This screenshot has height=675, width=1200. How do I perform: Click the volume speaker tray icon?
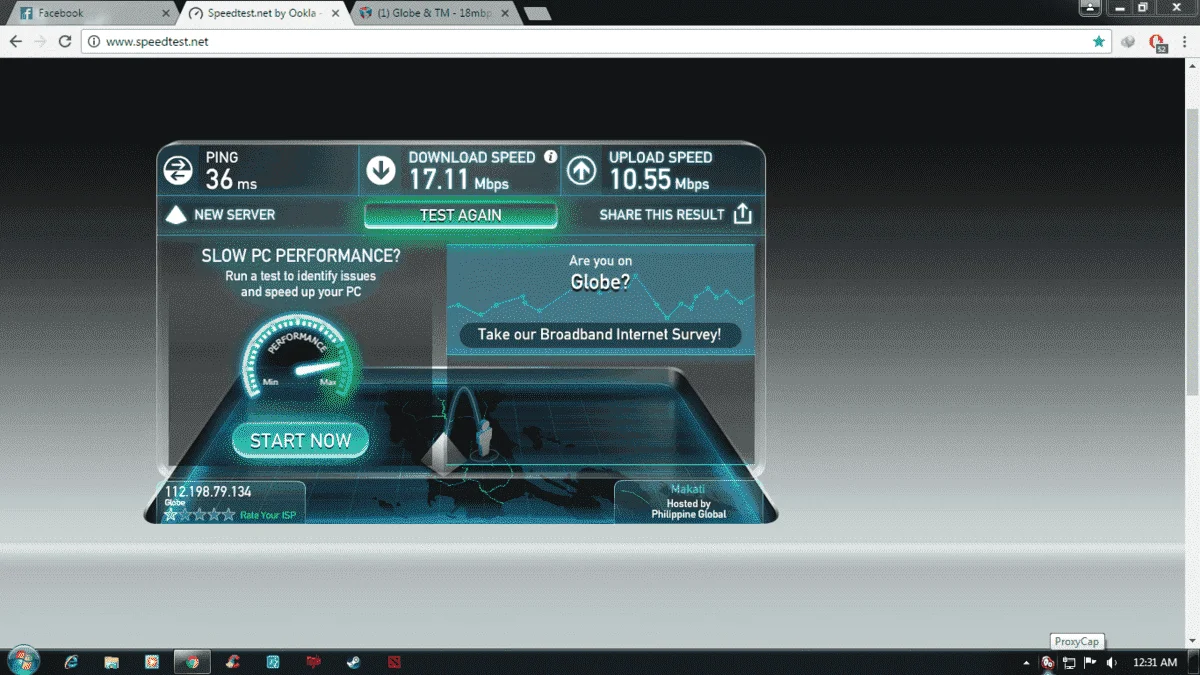pos(1111,662)
